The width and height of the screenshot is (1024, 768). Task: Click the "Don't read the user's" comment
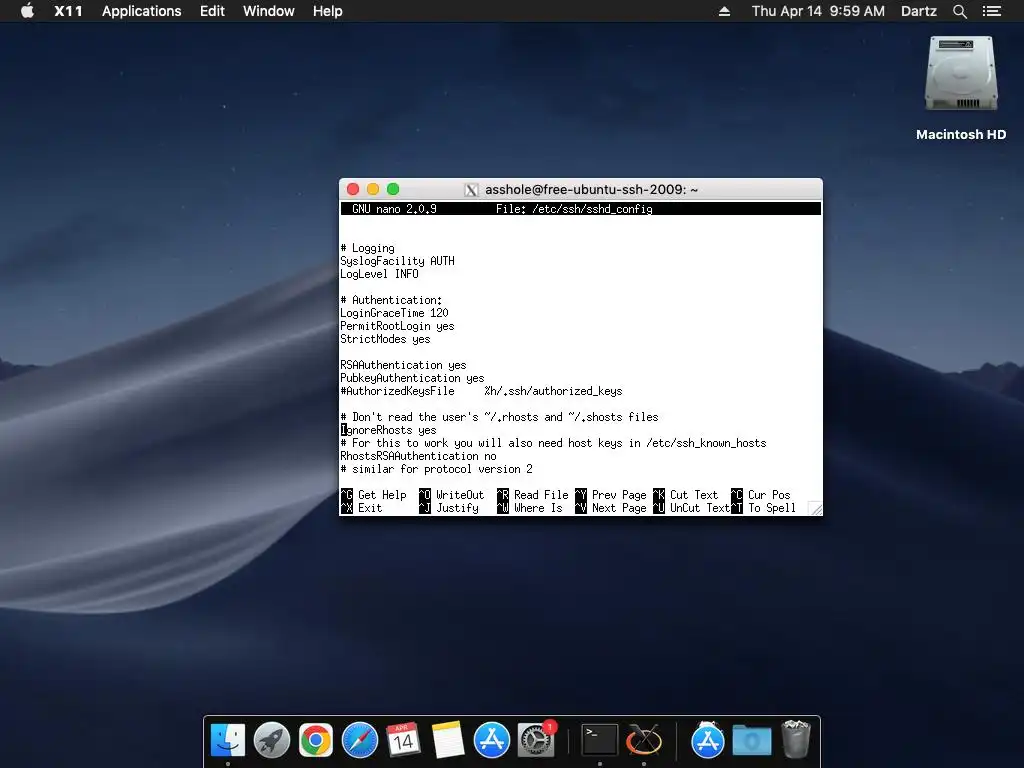tap(500, 417)
